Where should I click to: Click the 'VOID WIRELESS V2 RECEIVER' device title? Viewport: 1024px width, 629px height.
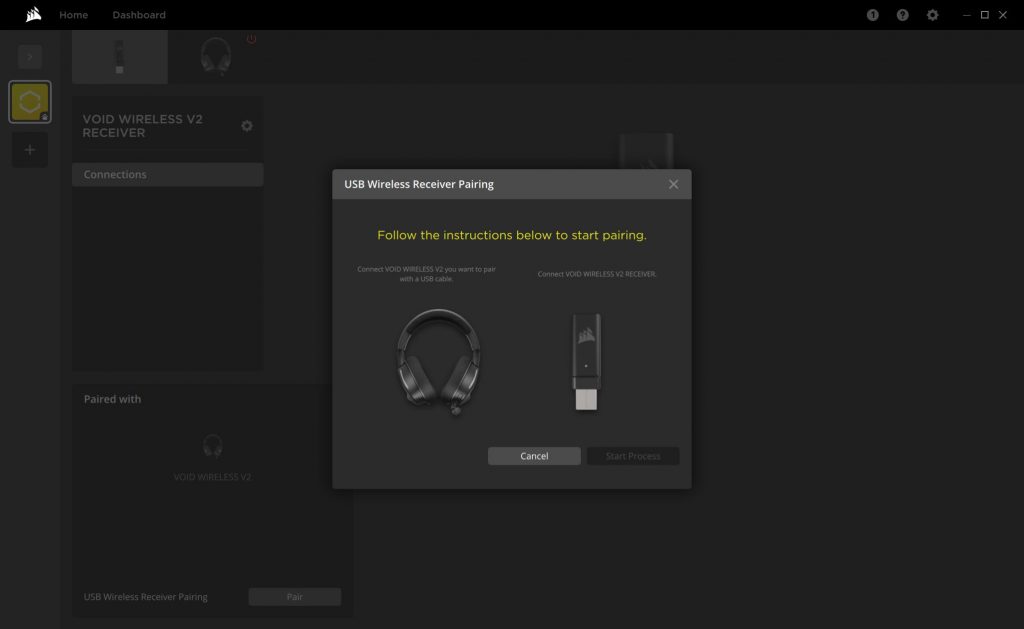click(142, 126)
